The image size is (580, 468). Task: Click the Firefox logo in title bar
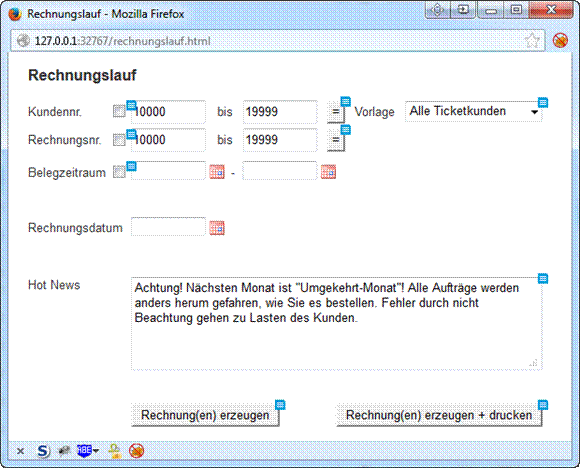[15, 14]
